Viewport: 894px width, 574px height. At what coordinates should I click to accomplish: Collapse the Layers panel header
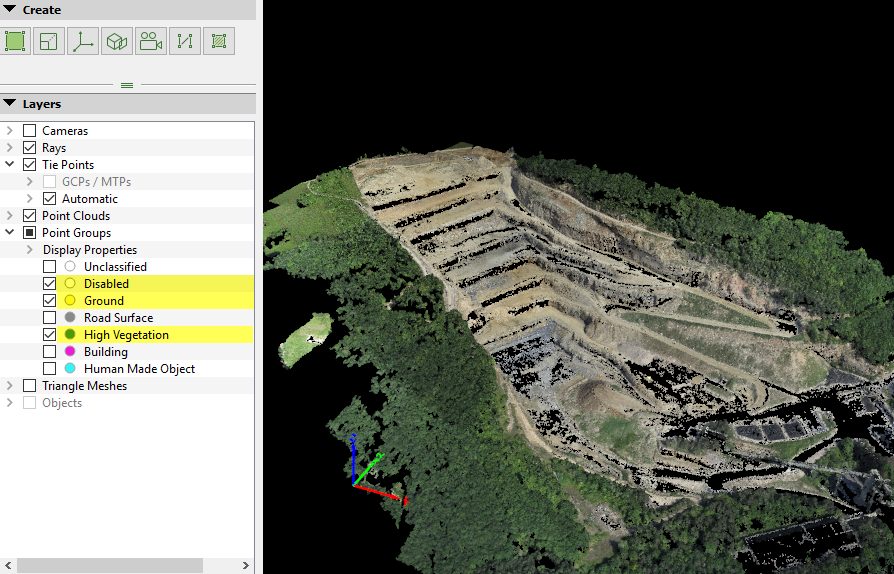[x=10, y=104]
